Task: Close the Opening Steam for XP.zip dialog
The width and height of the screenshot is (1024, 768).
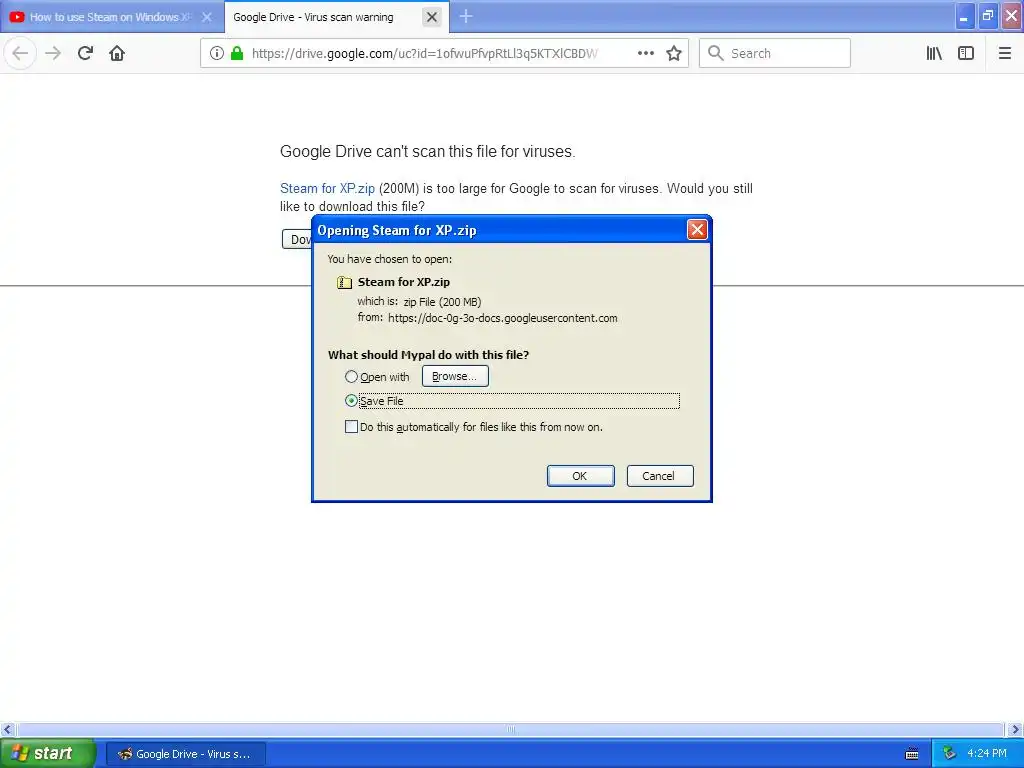Action: point(697,230)
